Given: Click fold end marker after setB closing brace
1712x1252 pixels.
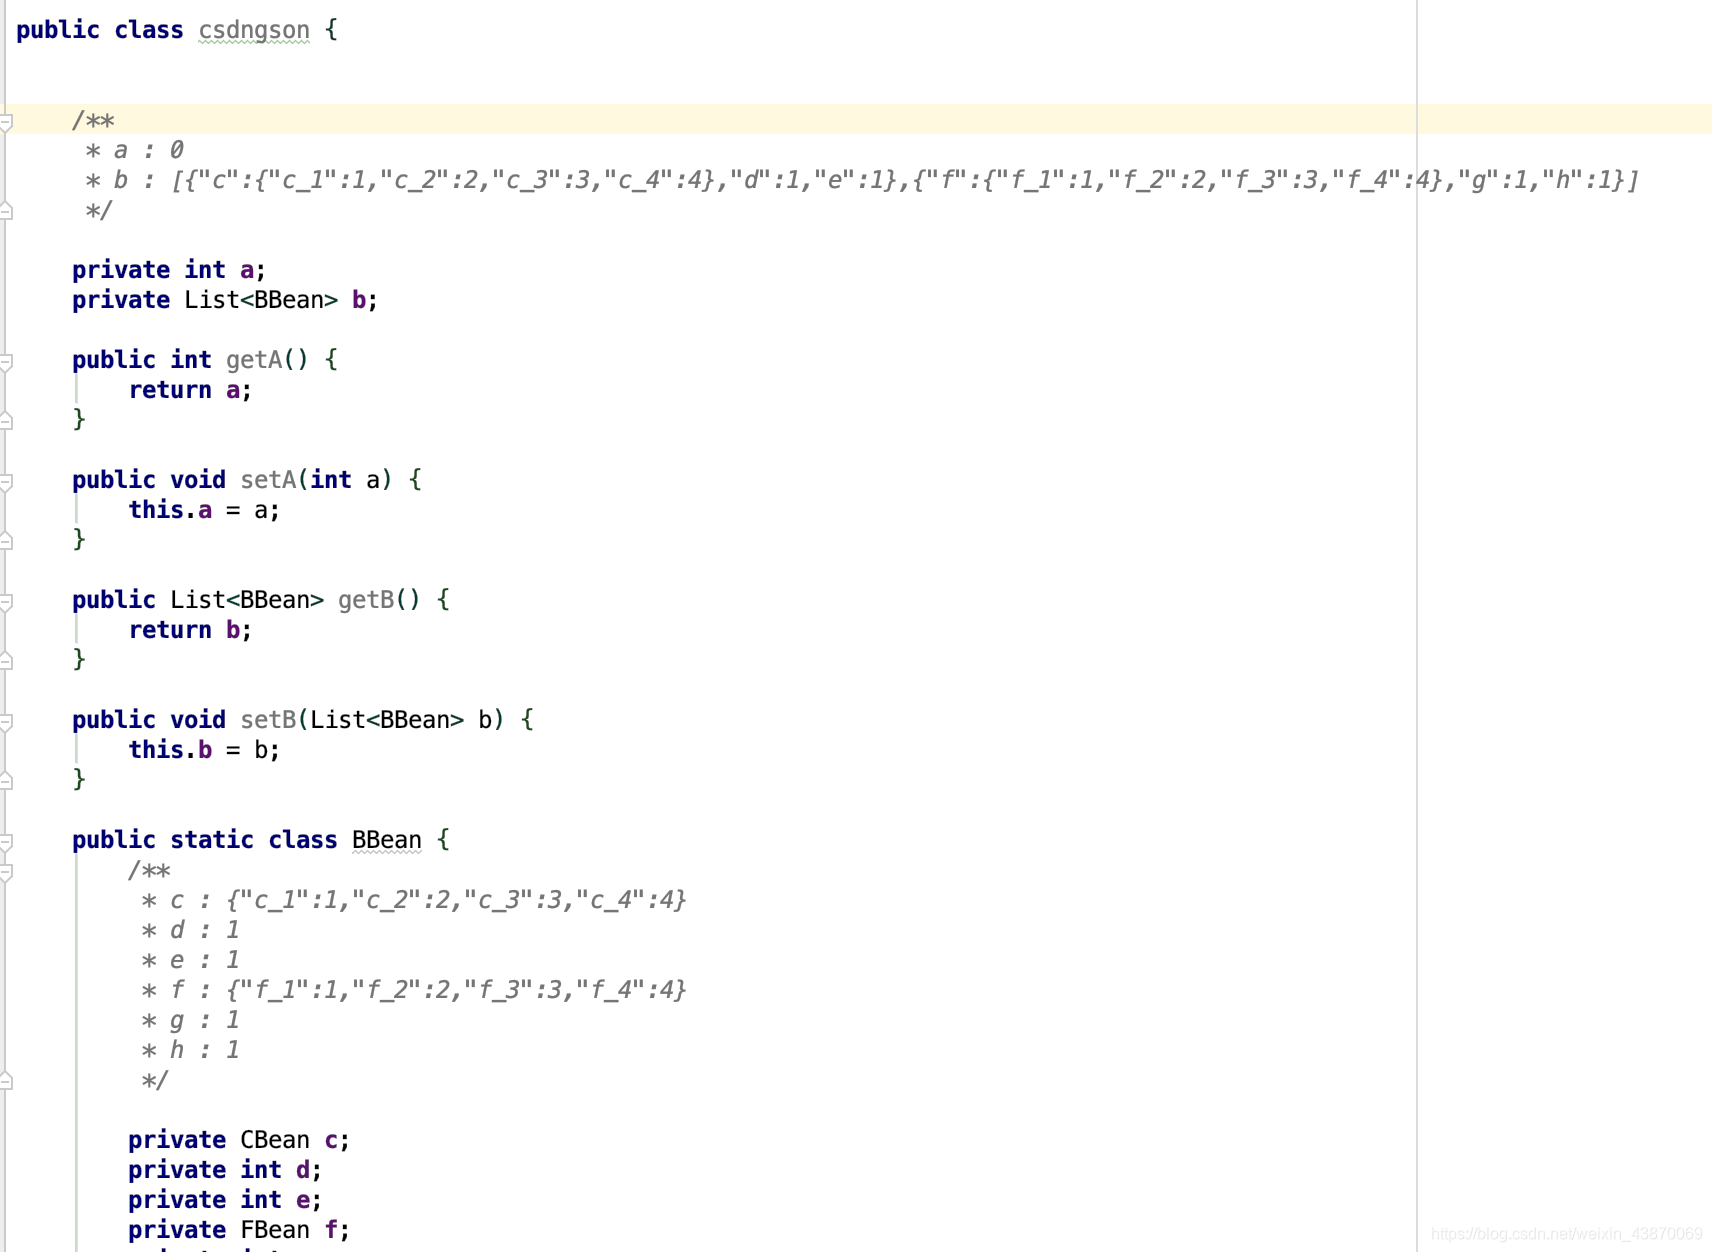Looking at the screenshot, I should click(5, 780).
